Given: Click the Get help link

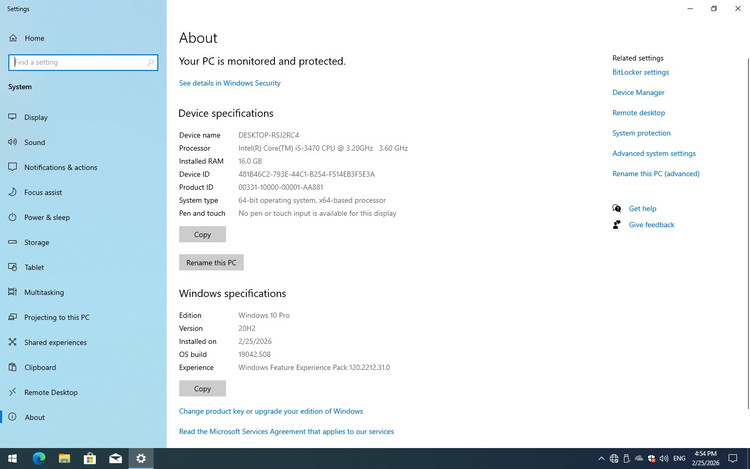Looking at the screenshot, I should (642, 208).
